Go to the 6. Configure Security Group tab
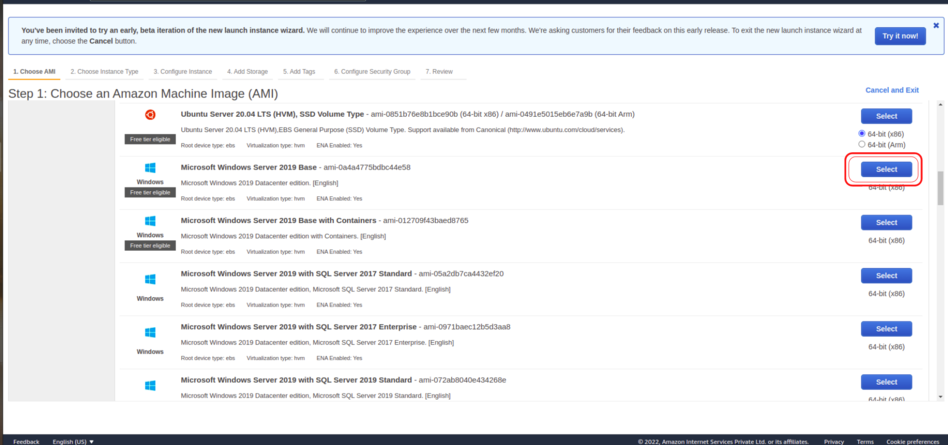This screenshot has width=948, height=445. (372, 71)
